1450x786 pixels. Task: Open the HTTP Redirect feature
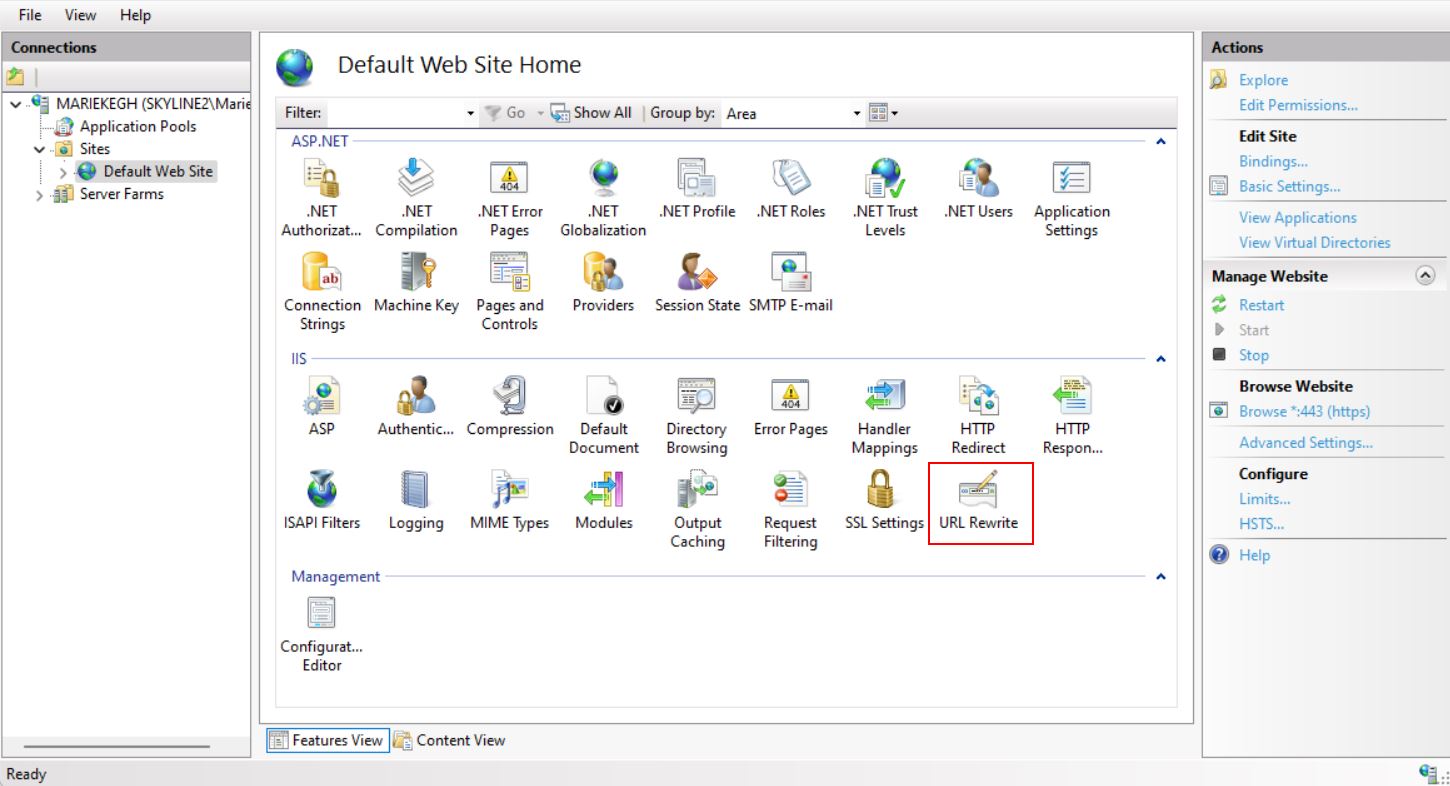(x=978, y=416)
